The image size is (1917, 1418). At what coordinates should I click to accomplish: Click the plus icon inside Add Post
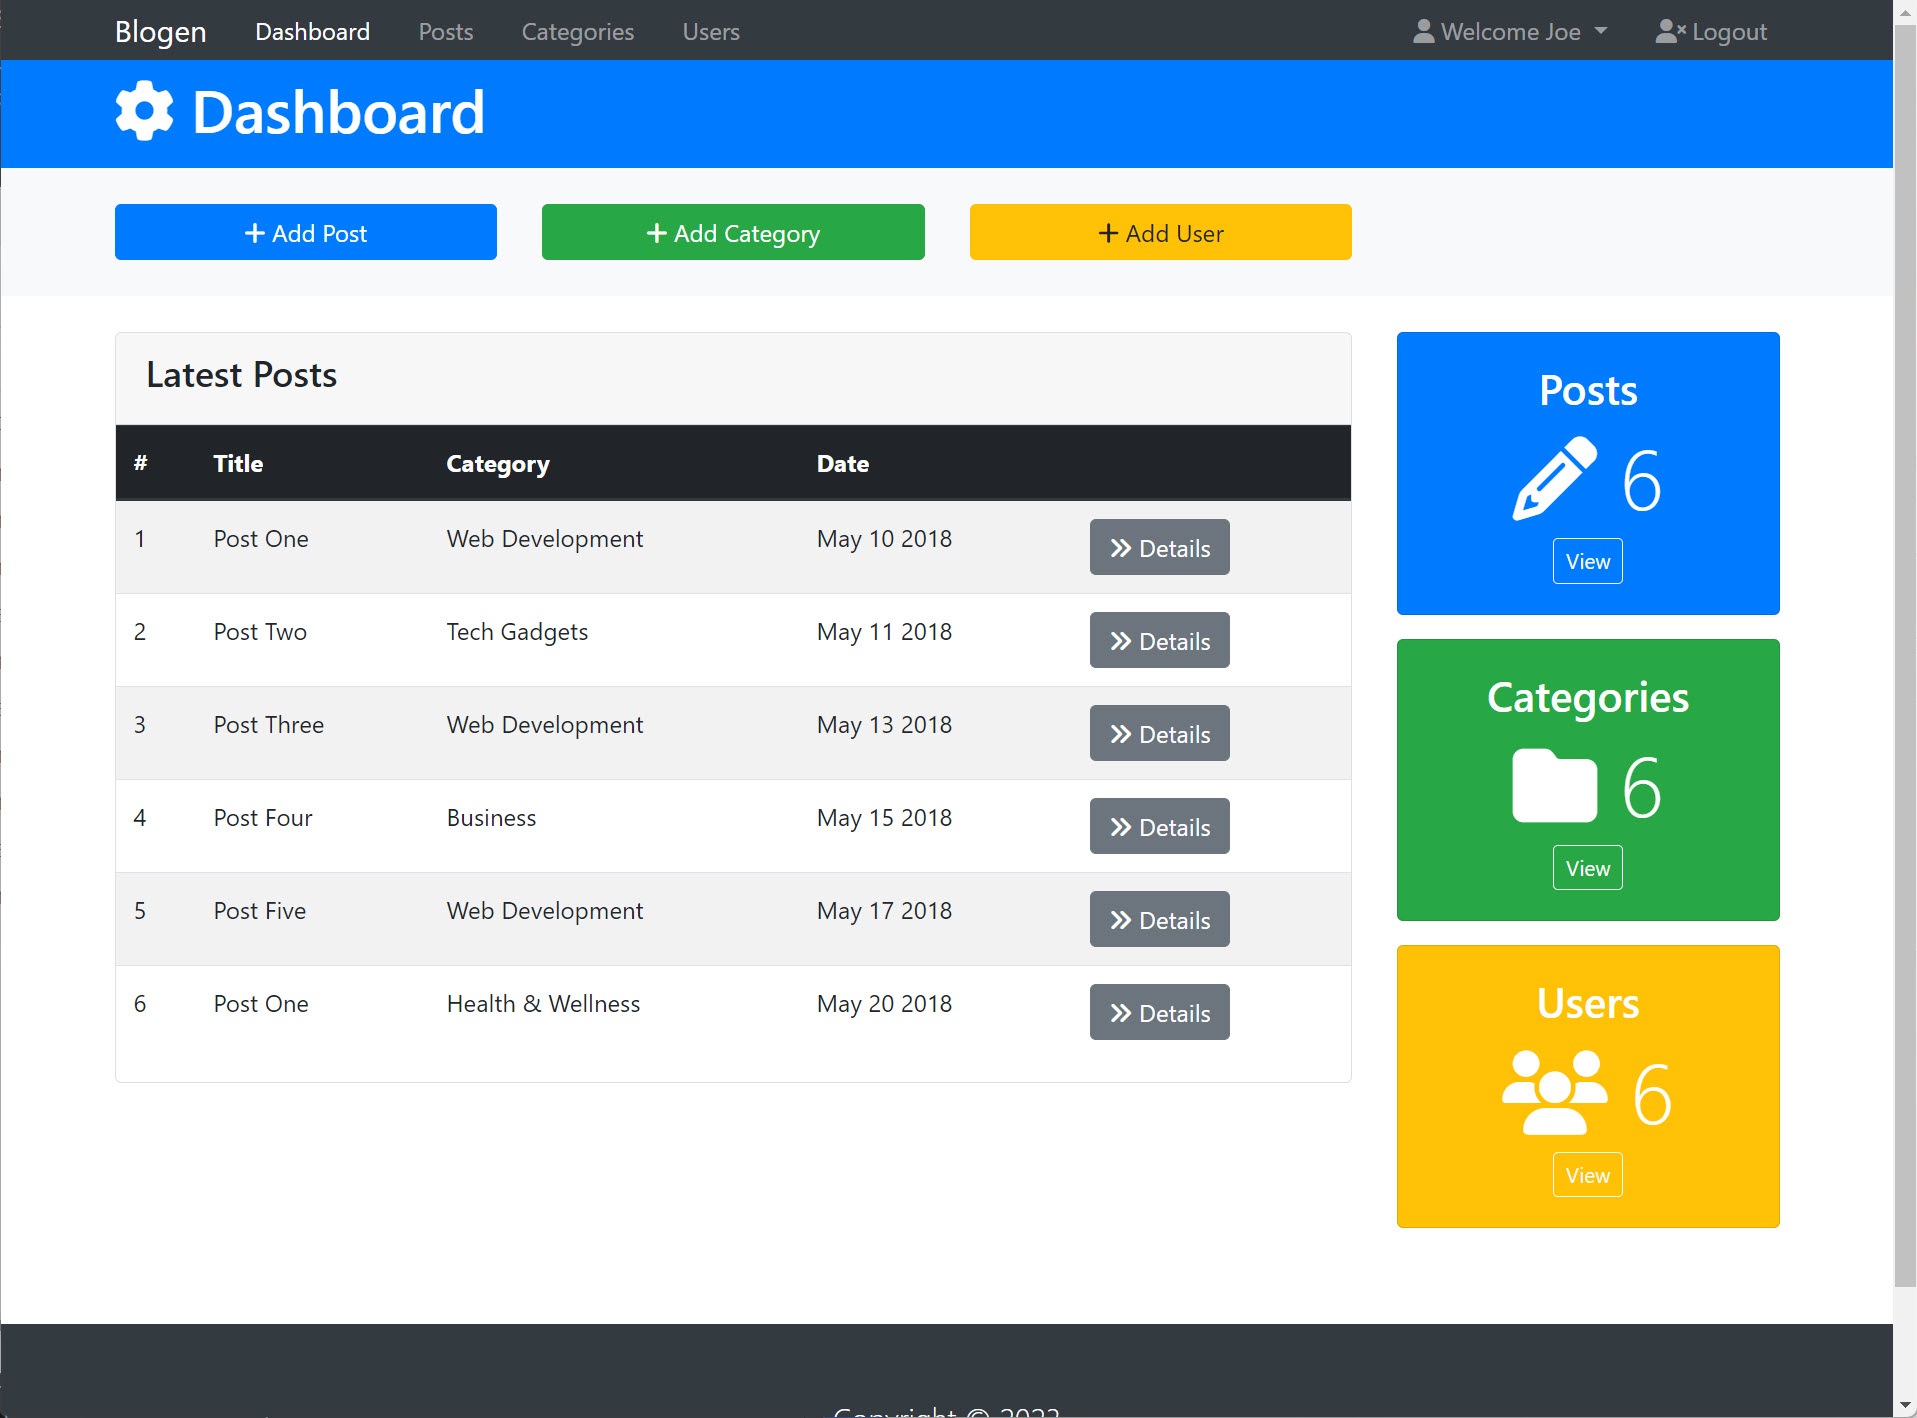tap(254, 233)
